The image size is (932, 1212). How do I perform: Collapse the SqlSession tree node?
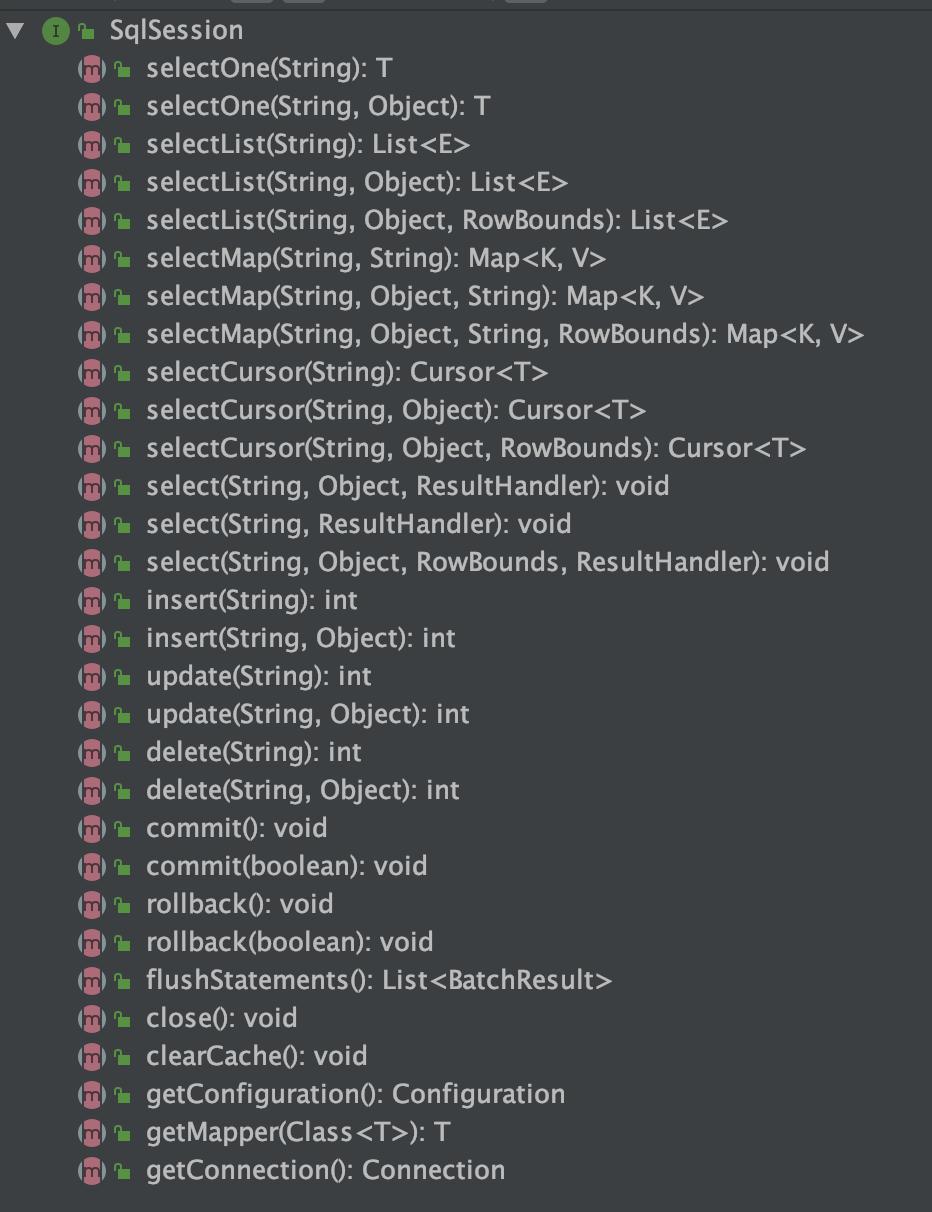[x=15, y=31]
